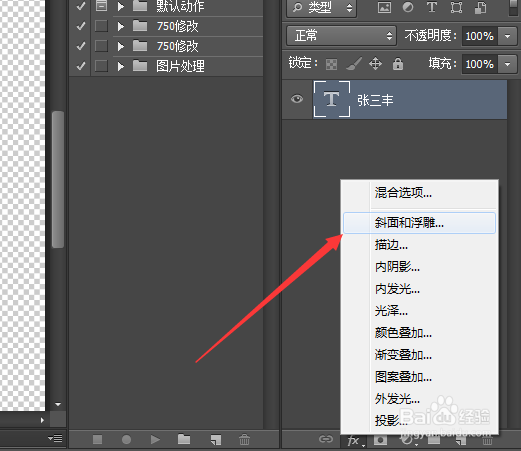Lock transparent pixels of the layer

tap(331, 64)
